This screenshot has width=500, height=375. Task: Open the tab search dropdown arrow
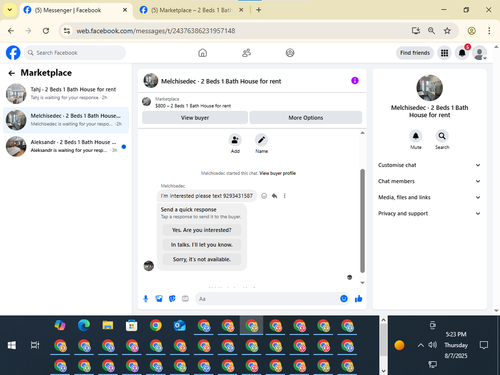(x=10, y=10)
